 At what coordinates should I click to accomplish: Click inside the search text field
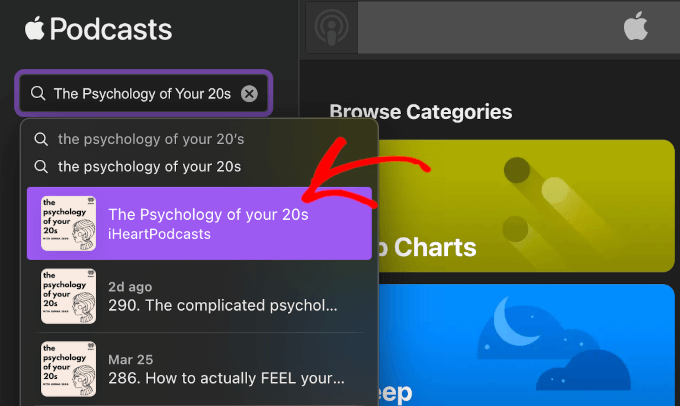coord(142,94)
